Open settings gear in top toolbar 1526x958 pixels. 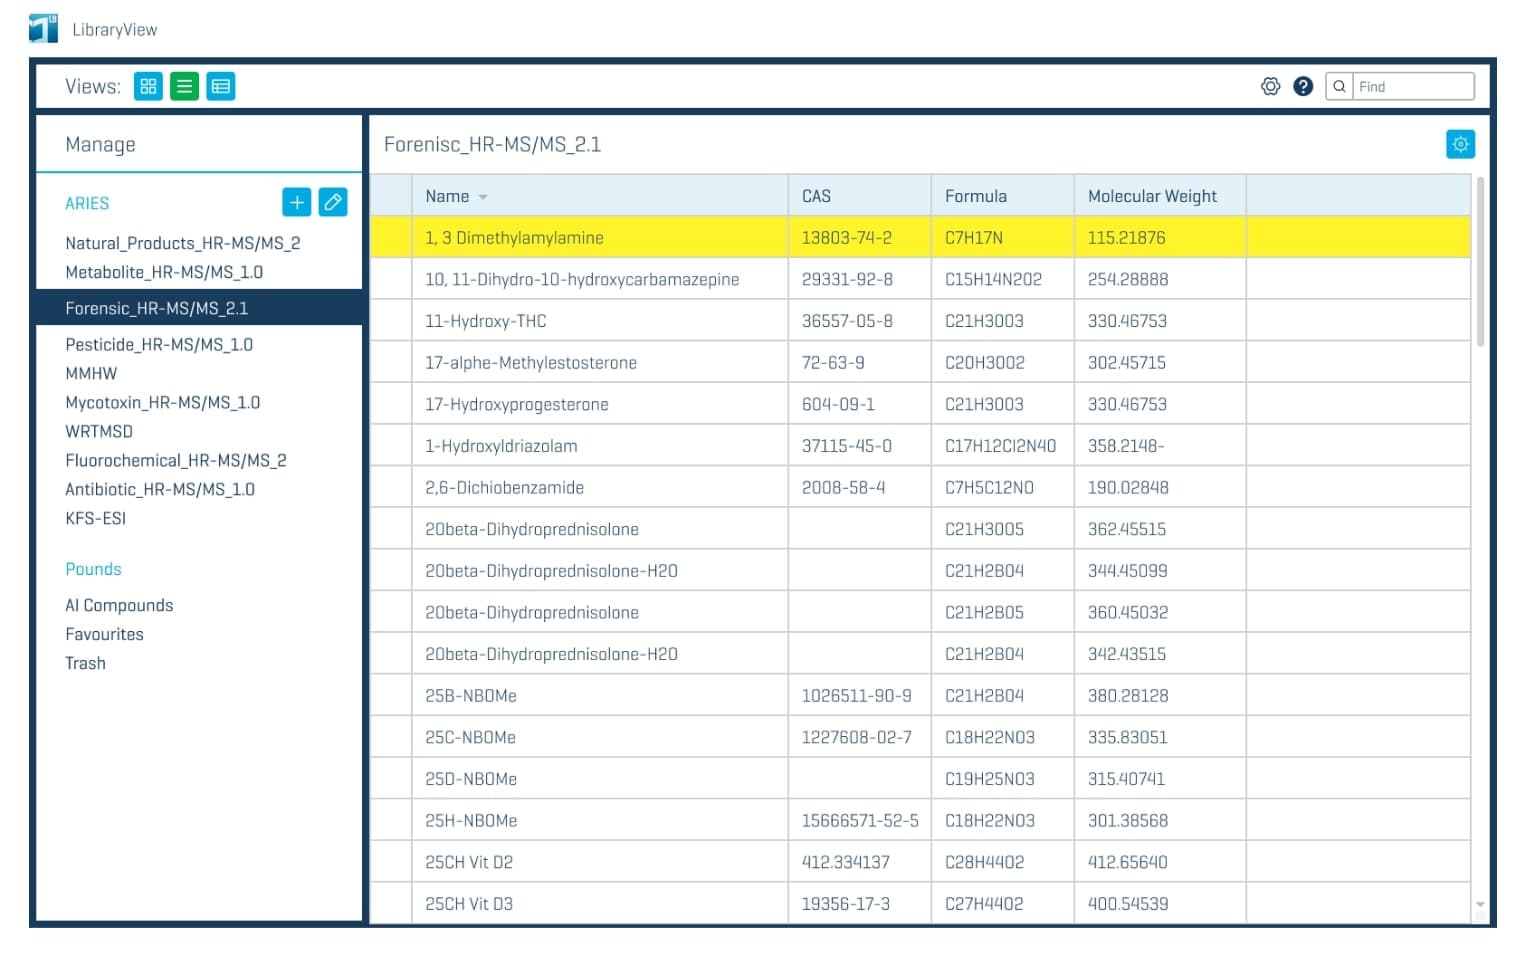click(1270, 86)
